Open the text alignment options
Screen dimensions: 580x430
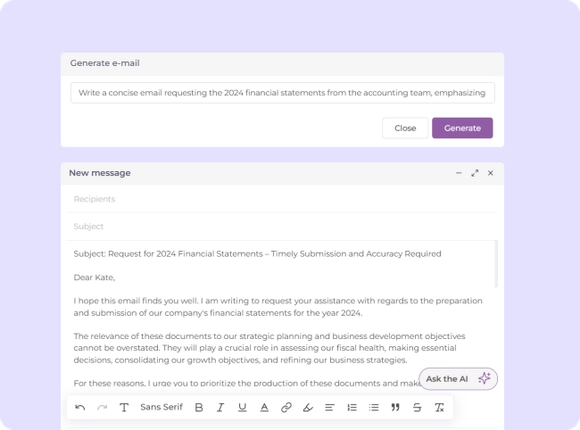[330, 407]
